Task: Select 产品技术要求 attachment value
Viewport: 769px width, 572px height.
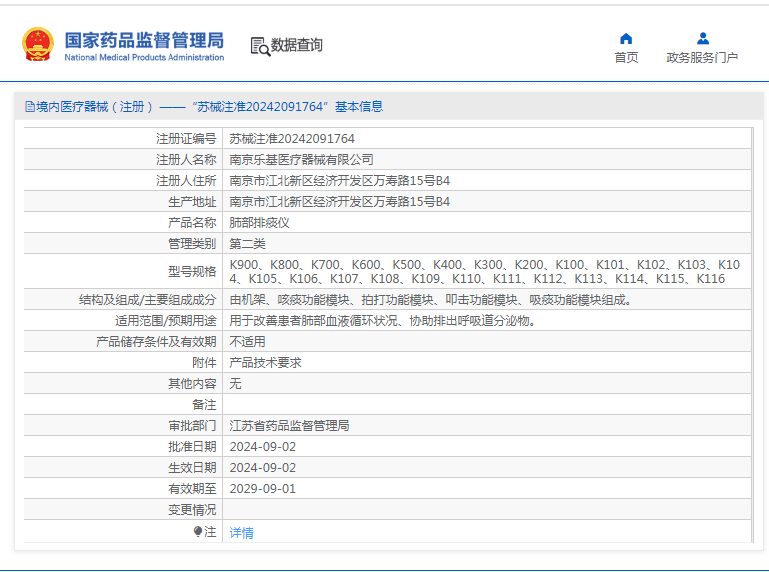Action: [265, 363]
